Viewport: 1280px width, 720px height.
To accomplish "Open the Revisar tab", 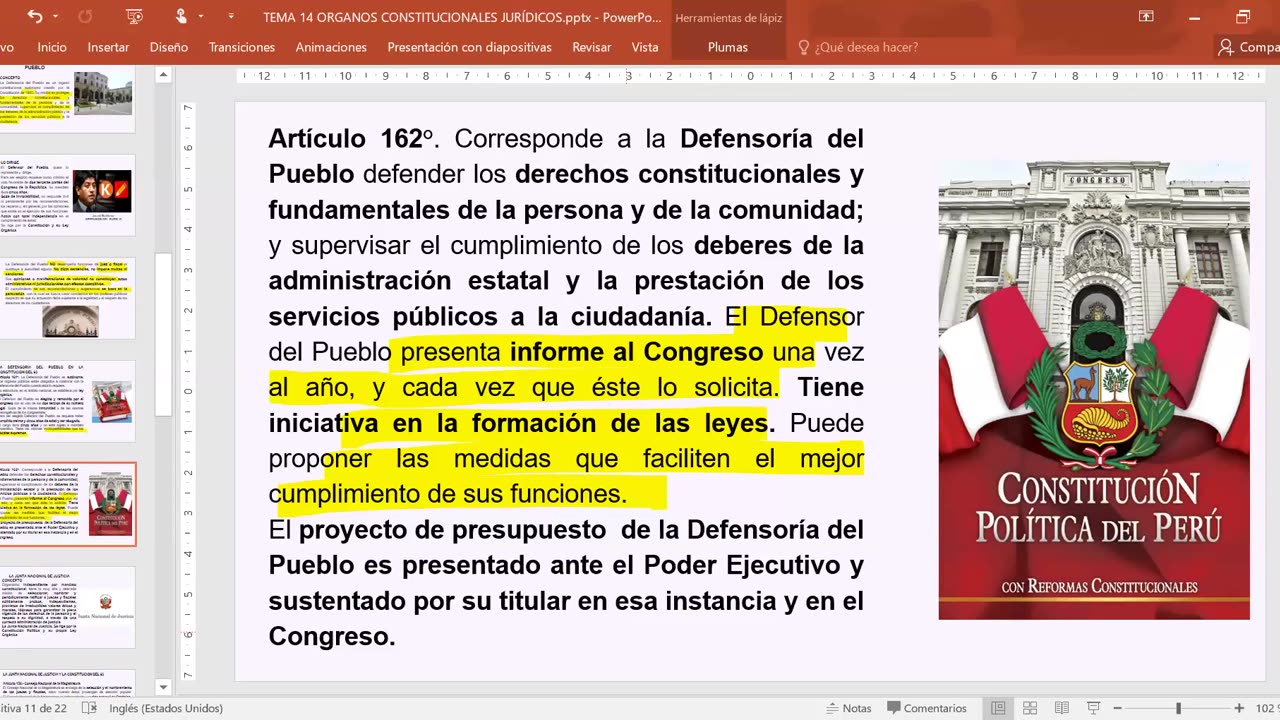I will coord(592,47).
